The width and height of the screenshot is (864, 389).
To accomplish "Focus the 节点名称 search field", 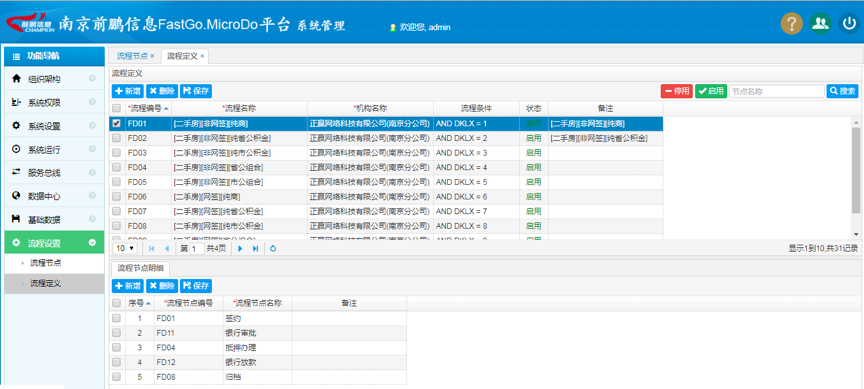I will pos(777,91).
